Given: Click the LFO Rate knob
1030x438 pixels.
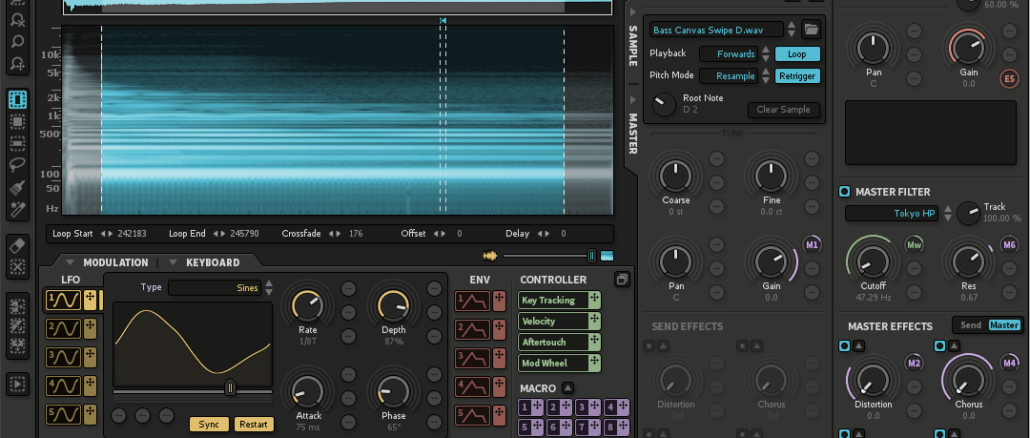Looking at the screenshot, I should (x=307, y=306).
